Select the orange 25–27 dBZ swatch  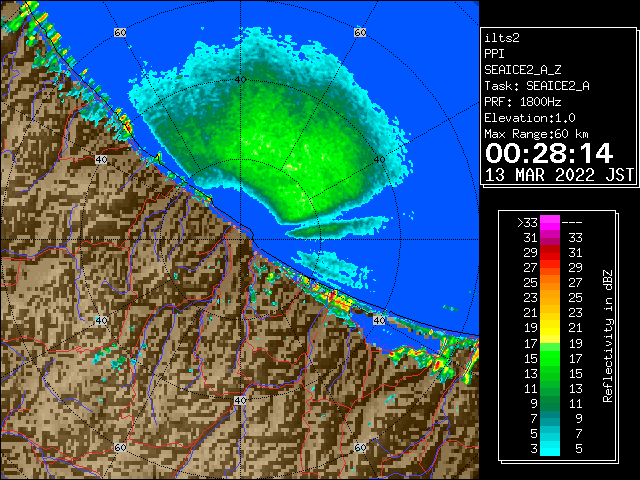coord(549,283)
